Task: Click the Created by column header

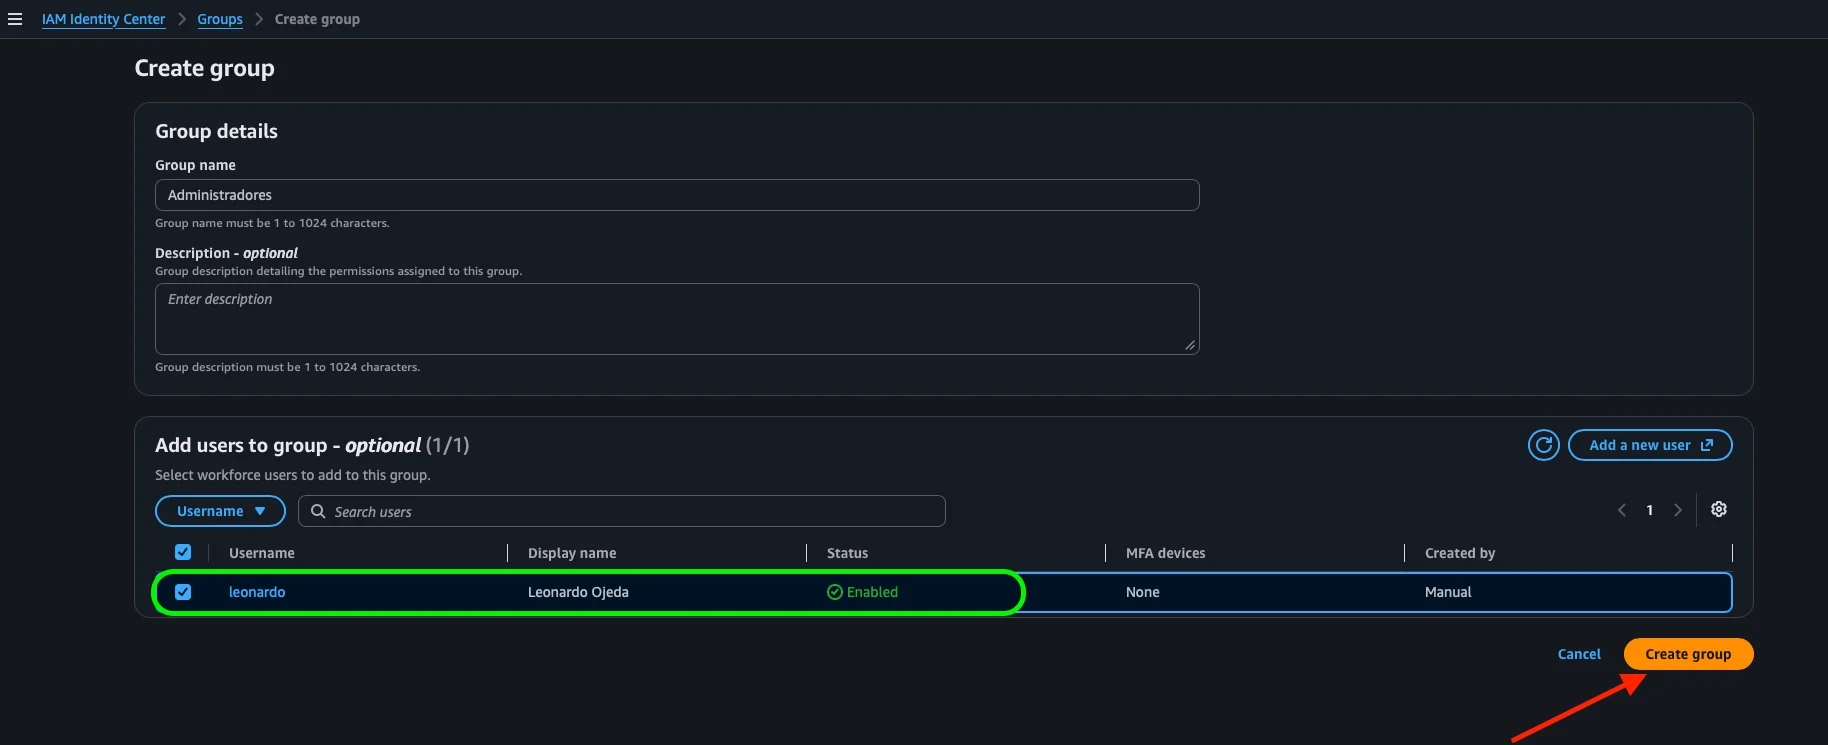Action: (x=1460, y=553)
